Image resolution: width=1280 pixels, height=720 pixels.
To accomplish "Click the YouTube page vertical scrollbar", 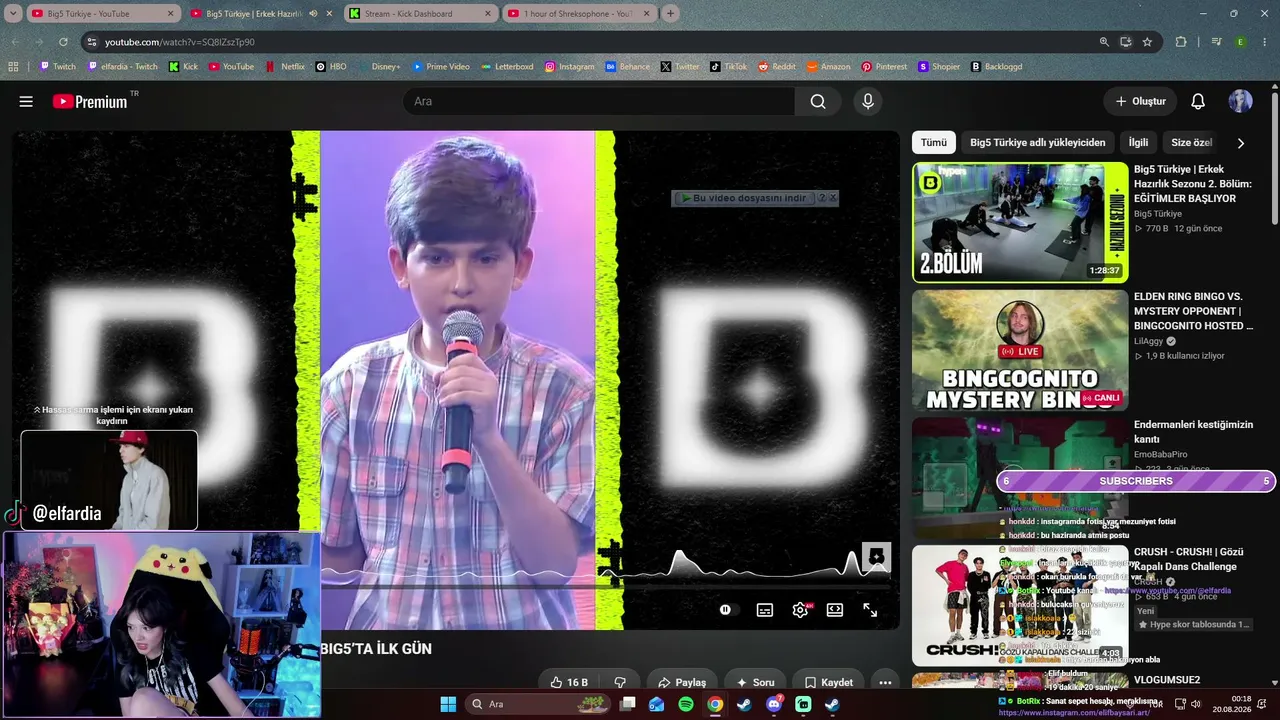I will [1274, 158].
